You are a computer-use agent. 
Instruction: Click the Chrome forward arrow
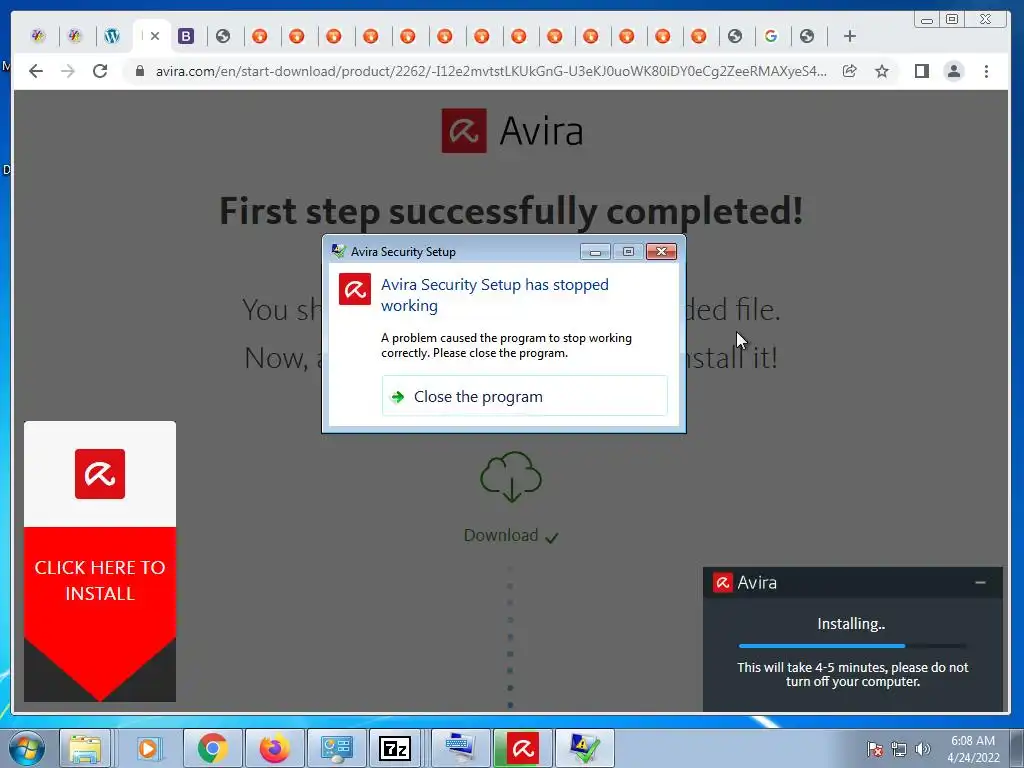click(x=68, y=71)
